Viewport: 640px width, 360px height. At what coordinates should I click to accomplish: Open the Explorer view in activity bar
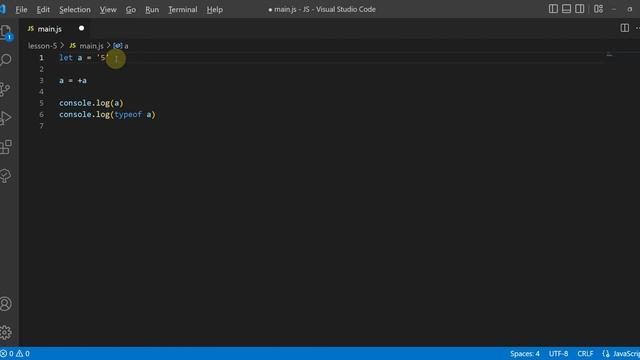[x=6, y=32]
